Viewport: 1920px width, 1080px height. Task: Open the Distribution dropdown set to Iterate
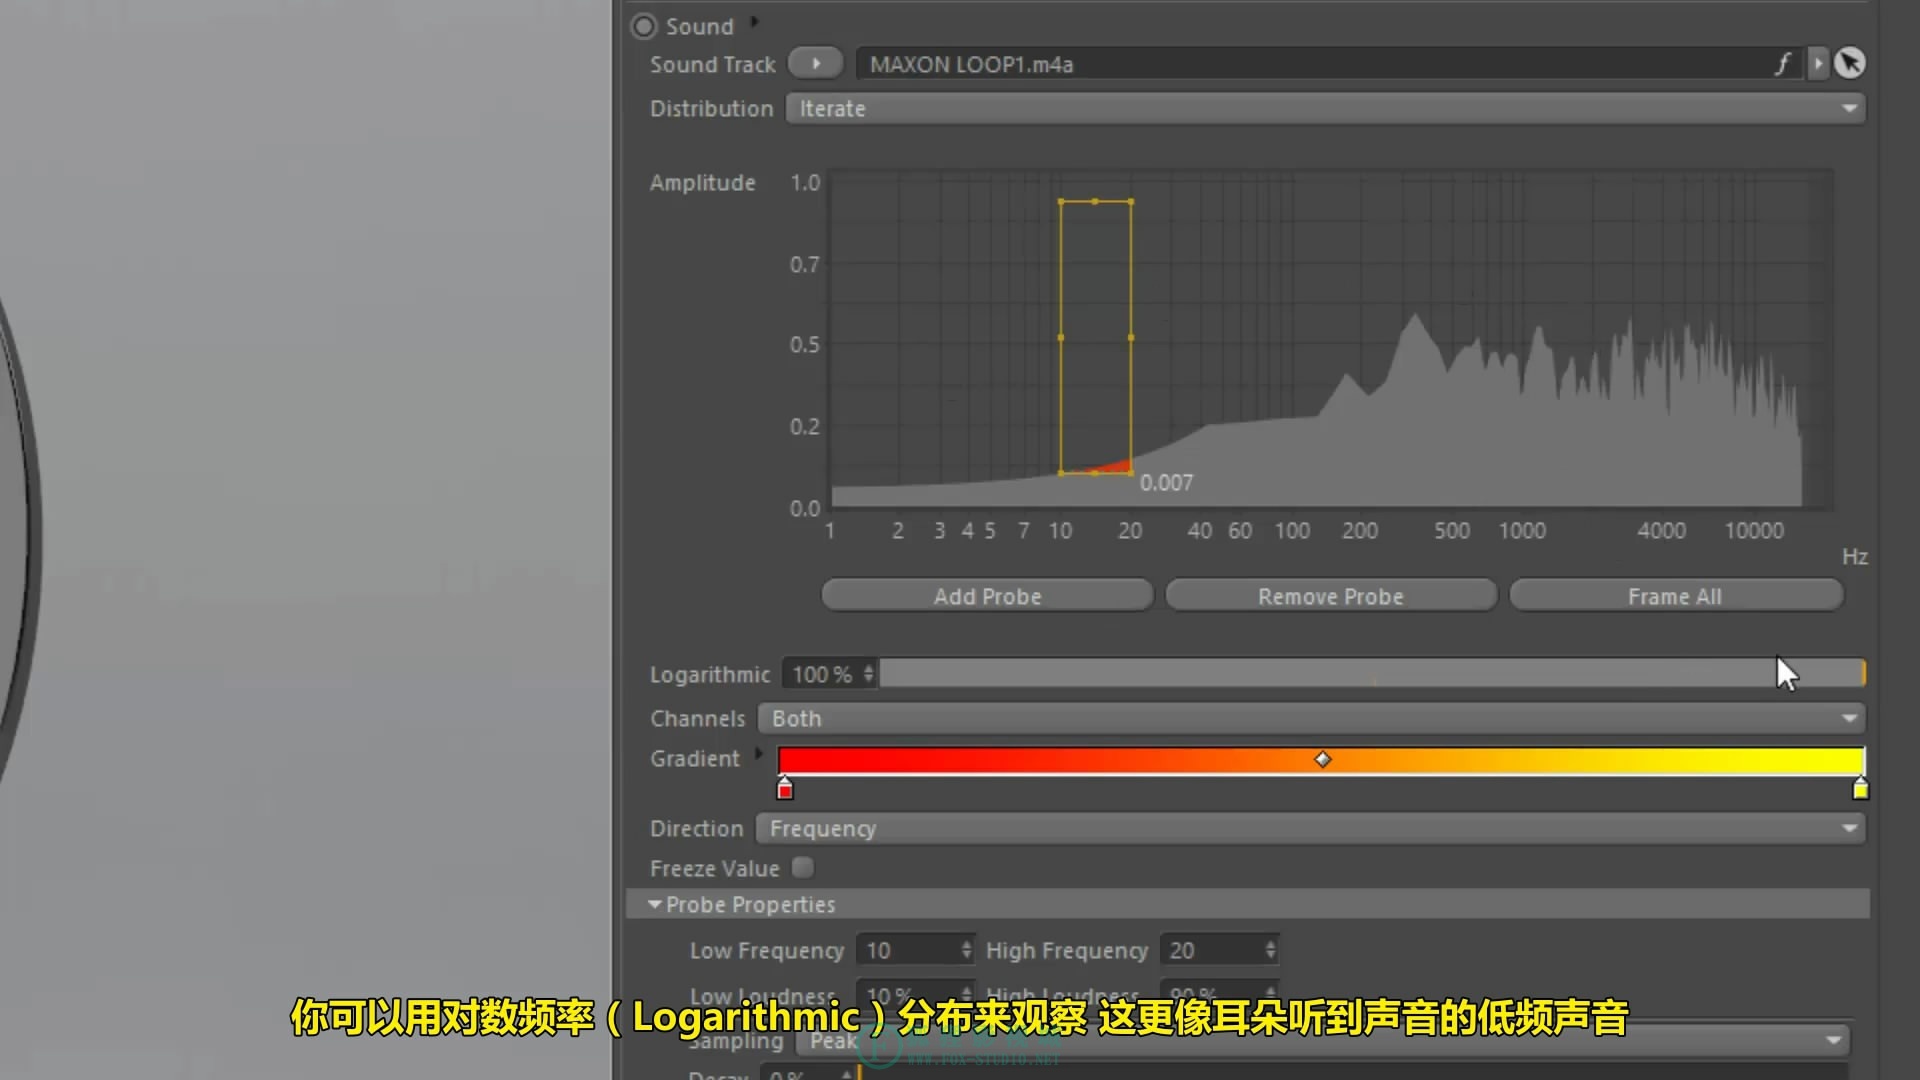[x=1325, y=108]
